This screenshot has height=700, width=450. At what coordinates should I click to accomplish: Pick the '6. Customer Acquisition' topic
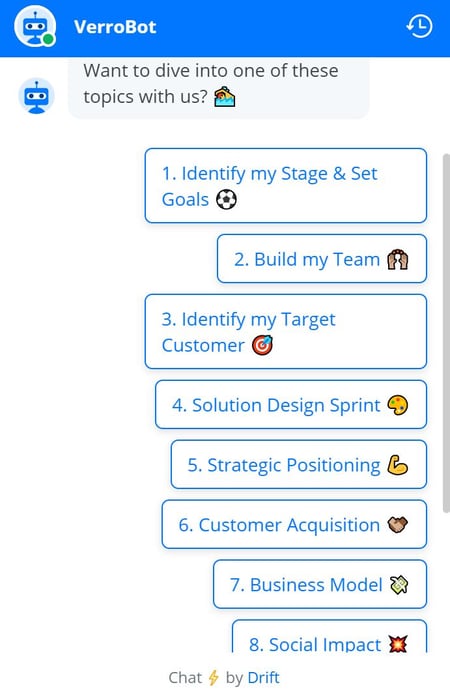294,525
